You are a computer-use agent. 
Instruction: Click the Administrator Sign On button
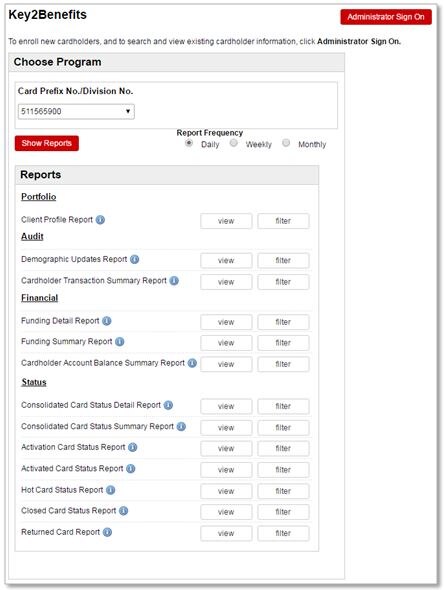[x=386, y=17]
